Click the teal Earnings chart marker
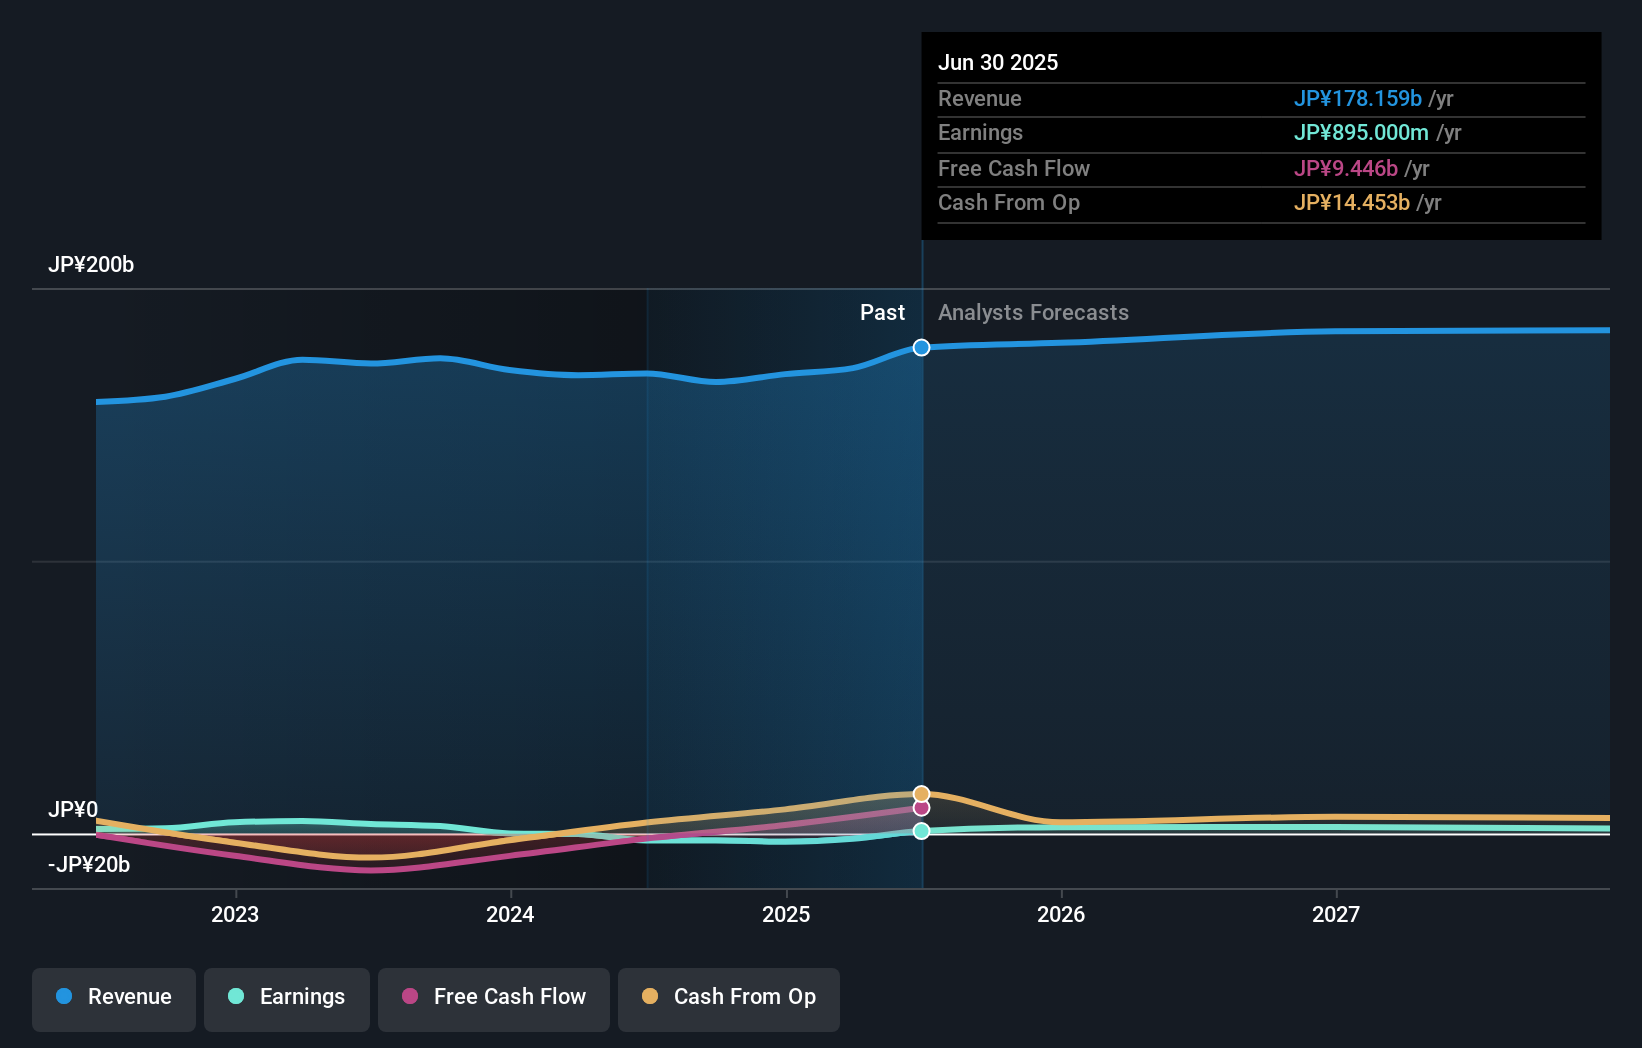Screen dimensions: 1642x1048 tap(921, 830)
